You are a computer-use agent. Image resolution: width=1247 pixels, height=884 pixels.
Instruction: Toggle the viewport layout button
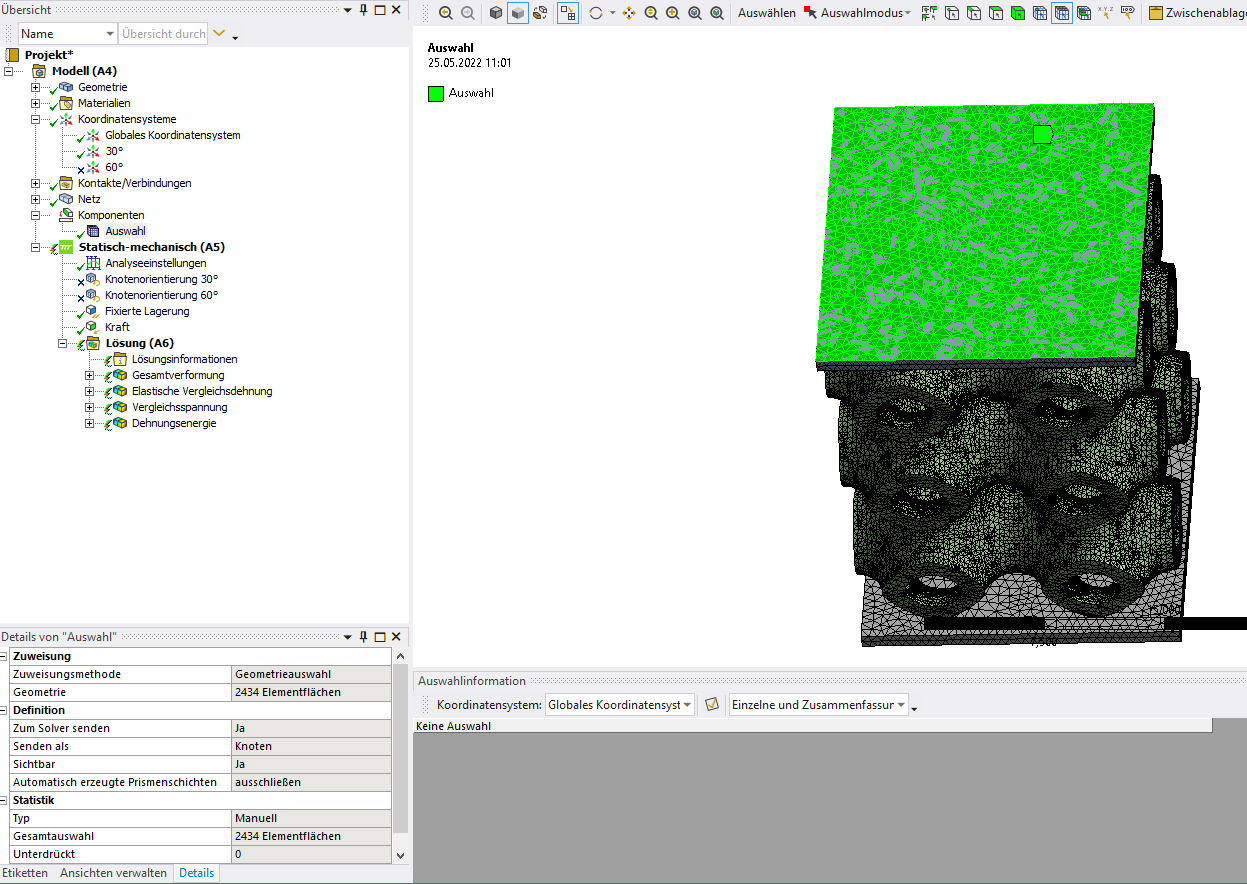pos(567,13)
